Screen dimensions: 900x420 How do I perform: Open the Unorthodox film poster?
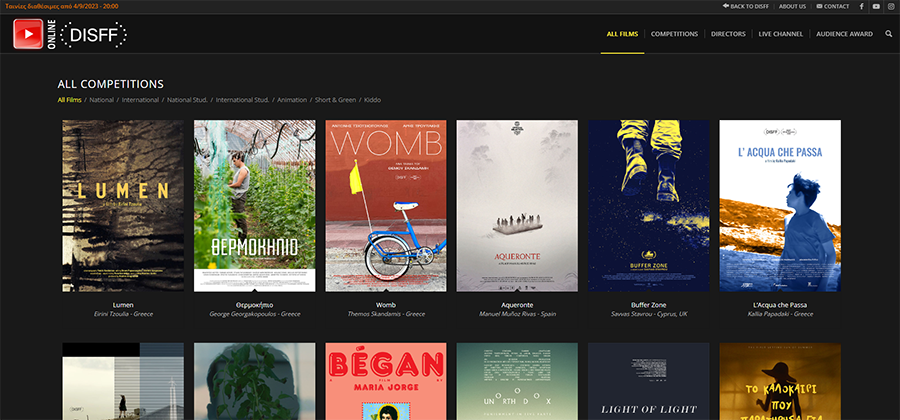(517, 382)
